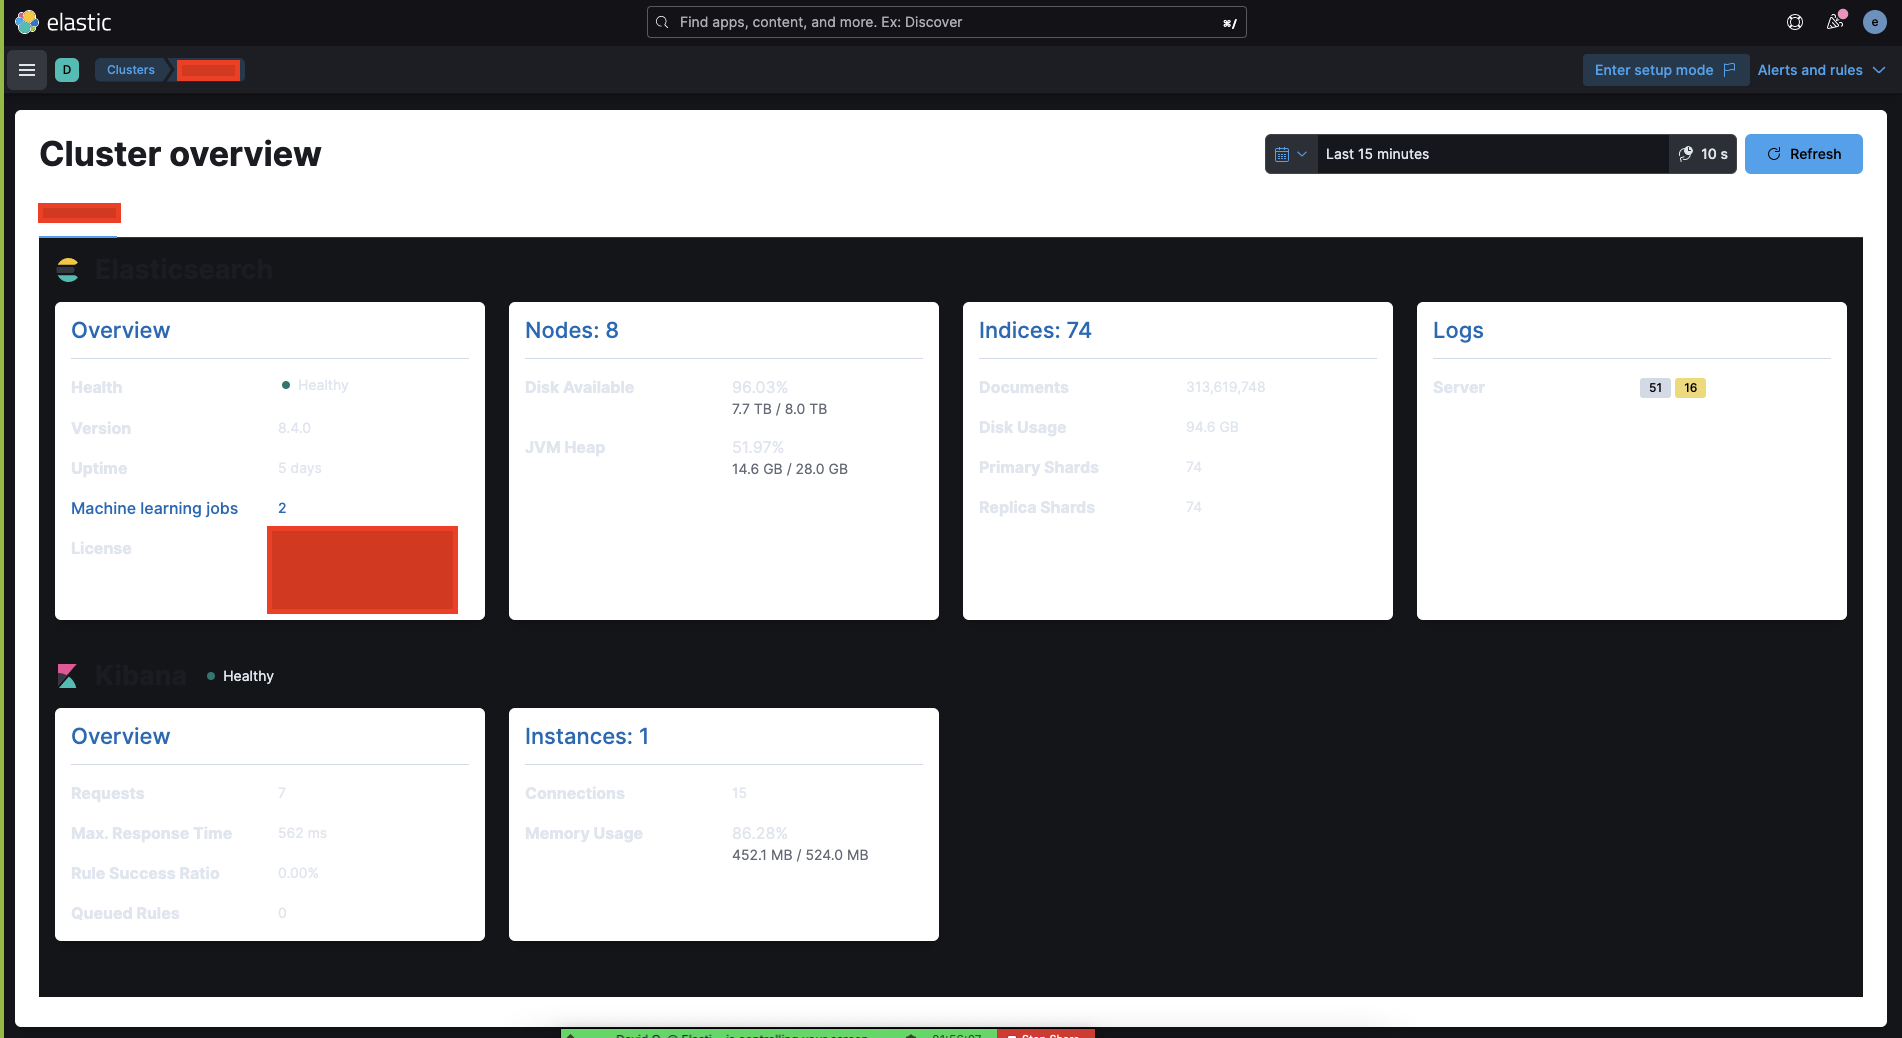
Task: Click the Find apps search field
Action: tap(945, 21)
